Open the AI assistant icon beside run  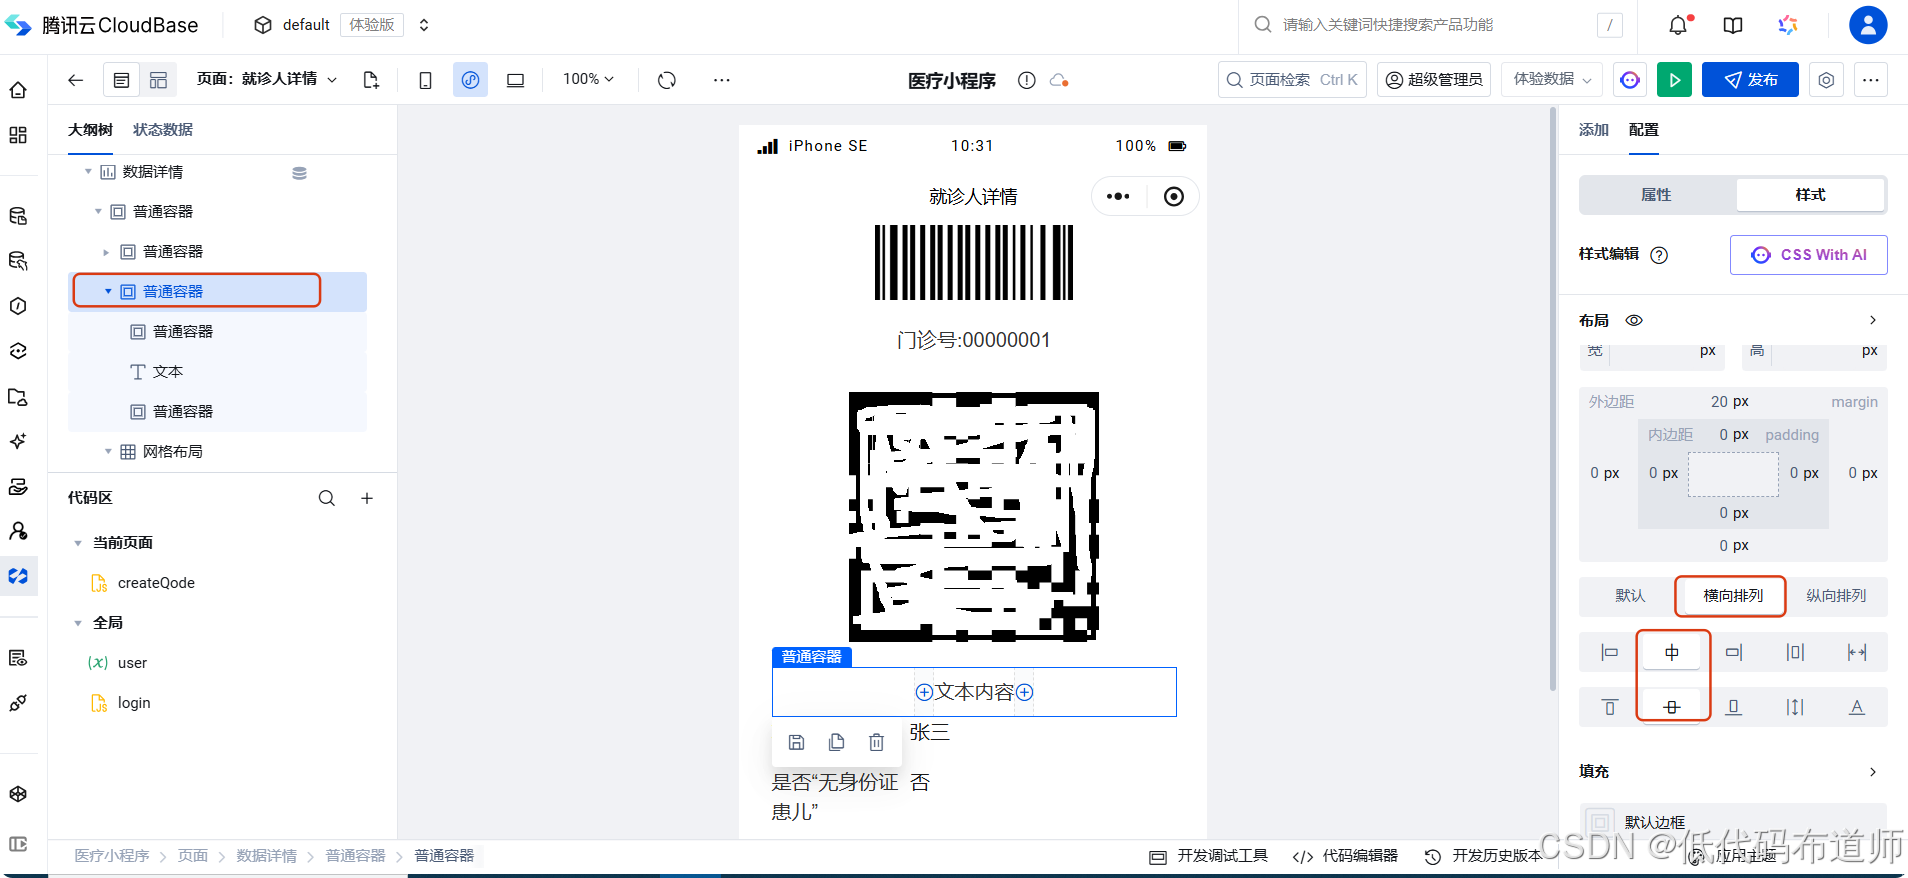click(x=1630, y=80)
